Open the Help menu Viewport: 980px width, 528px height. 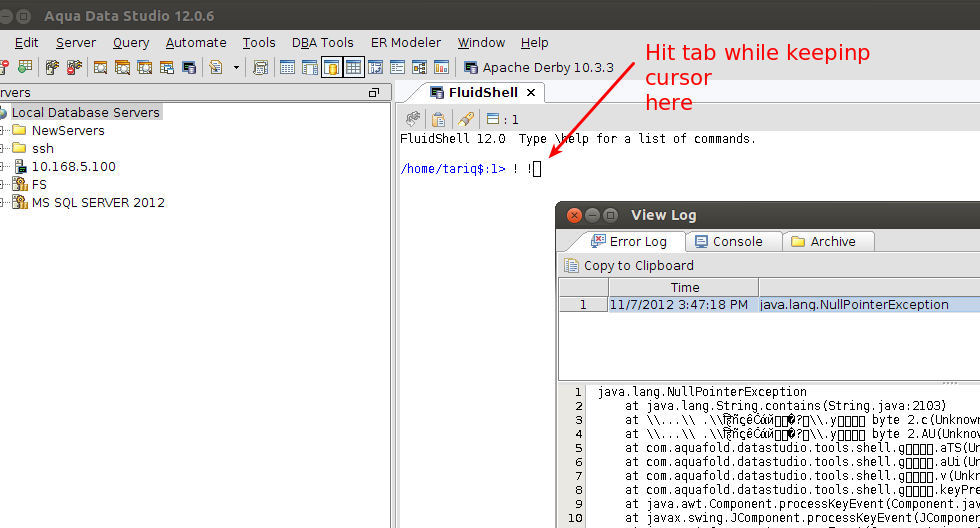tap(534, 42)
